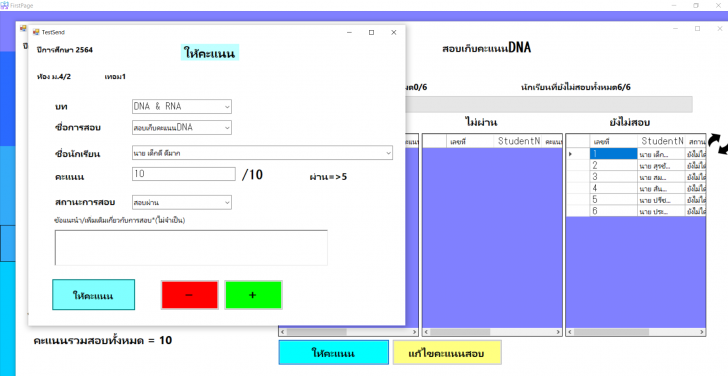The height and width of the screenshot is (376, 728).
Task: Click the สอบเก็บคะแนนDNA title in main window
Action: click(x=487, y=48)
